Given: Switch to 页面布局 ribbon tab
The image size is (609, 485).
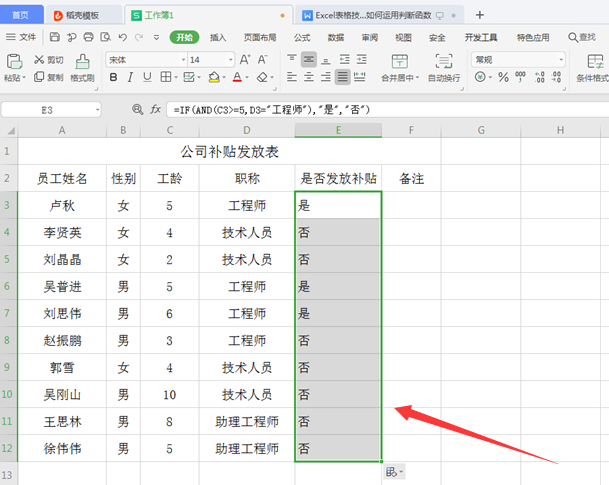Looking at the screenshot, I should coord(260,37).
